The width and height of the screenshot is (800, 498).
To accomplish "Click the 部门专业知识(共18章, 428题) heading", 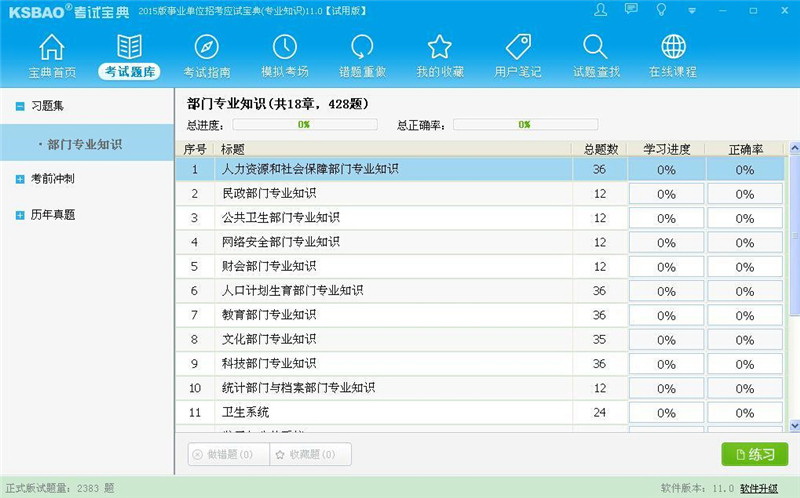I will pos(277,104).
